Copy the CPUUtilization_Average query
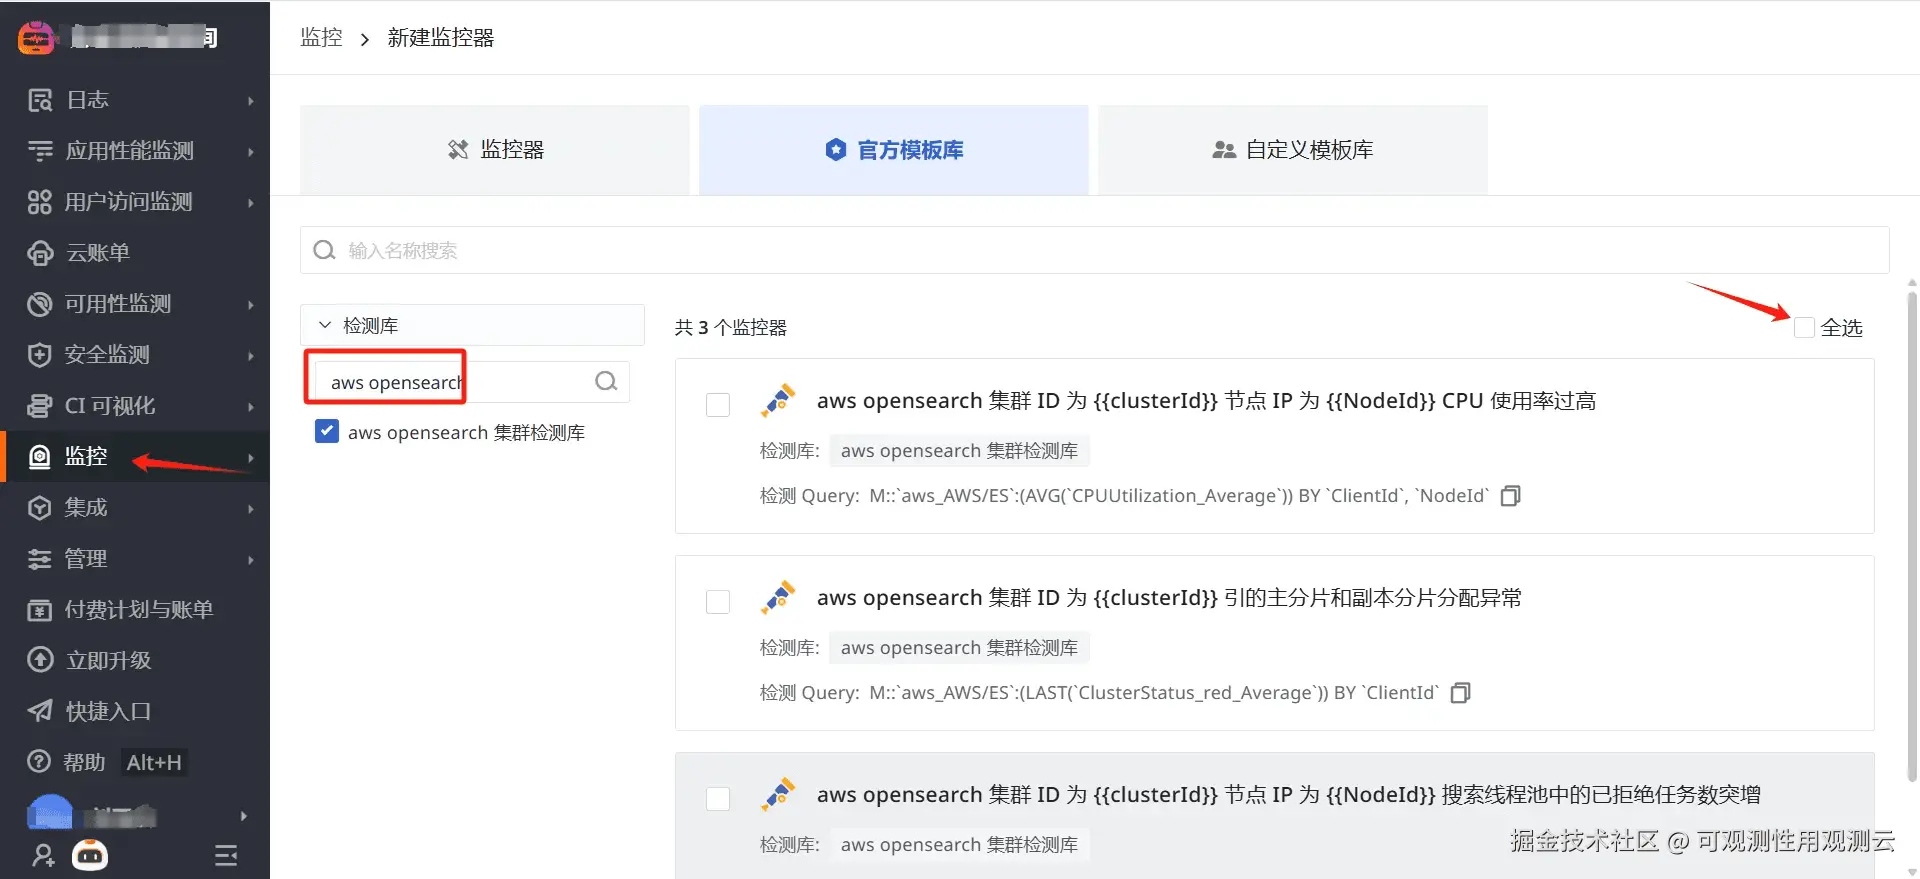Screen dimensions: 1920x879 point(1511,496)
